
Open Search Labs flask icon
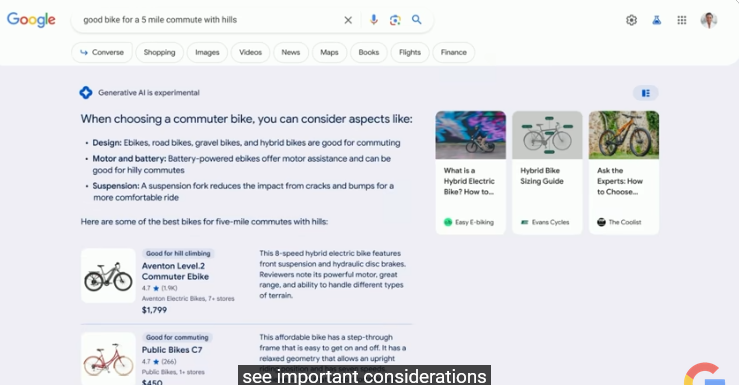(657, 20)
